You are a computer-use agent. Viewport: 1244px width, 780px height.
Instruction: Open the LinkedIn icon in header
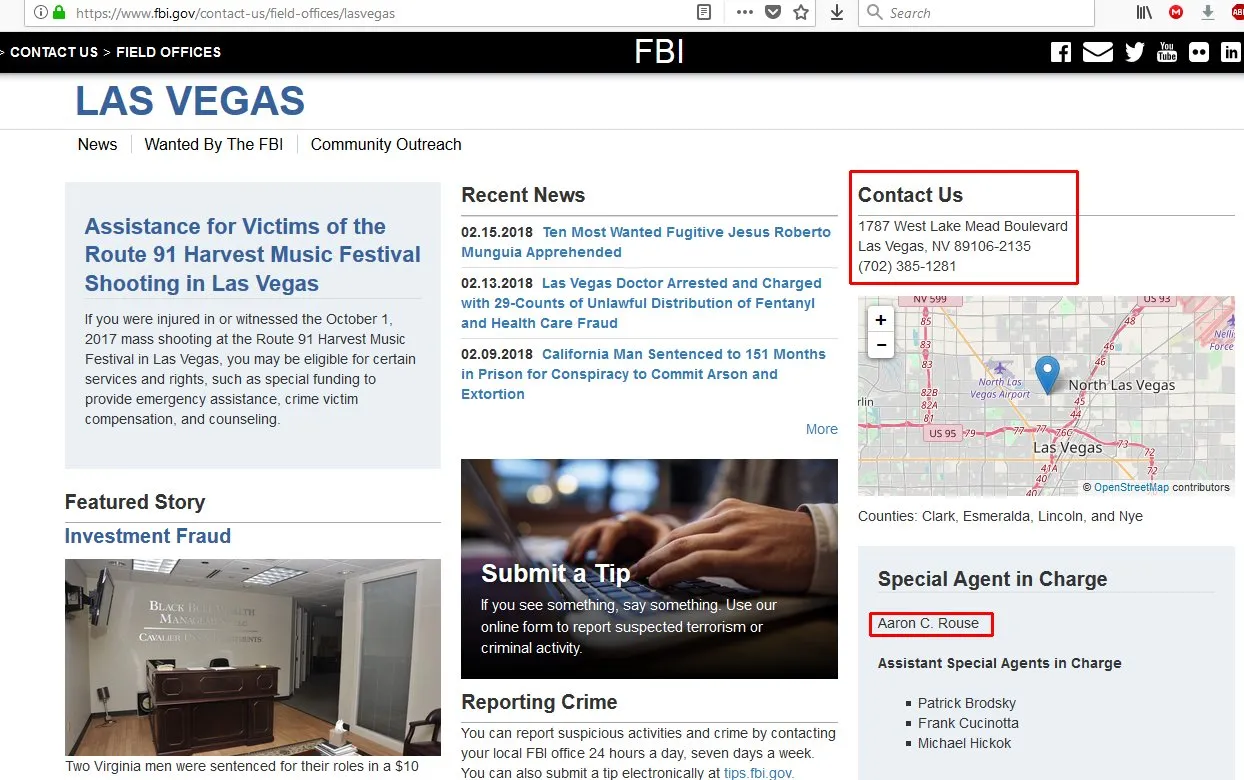[1232, 52]
